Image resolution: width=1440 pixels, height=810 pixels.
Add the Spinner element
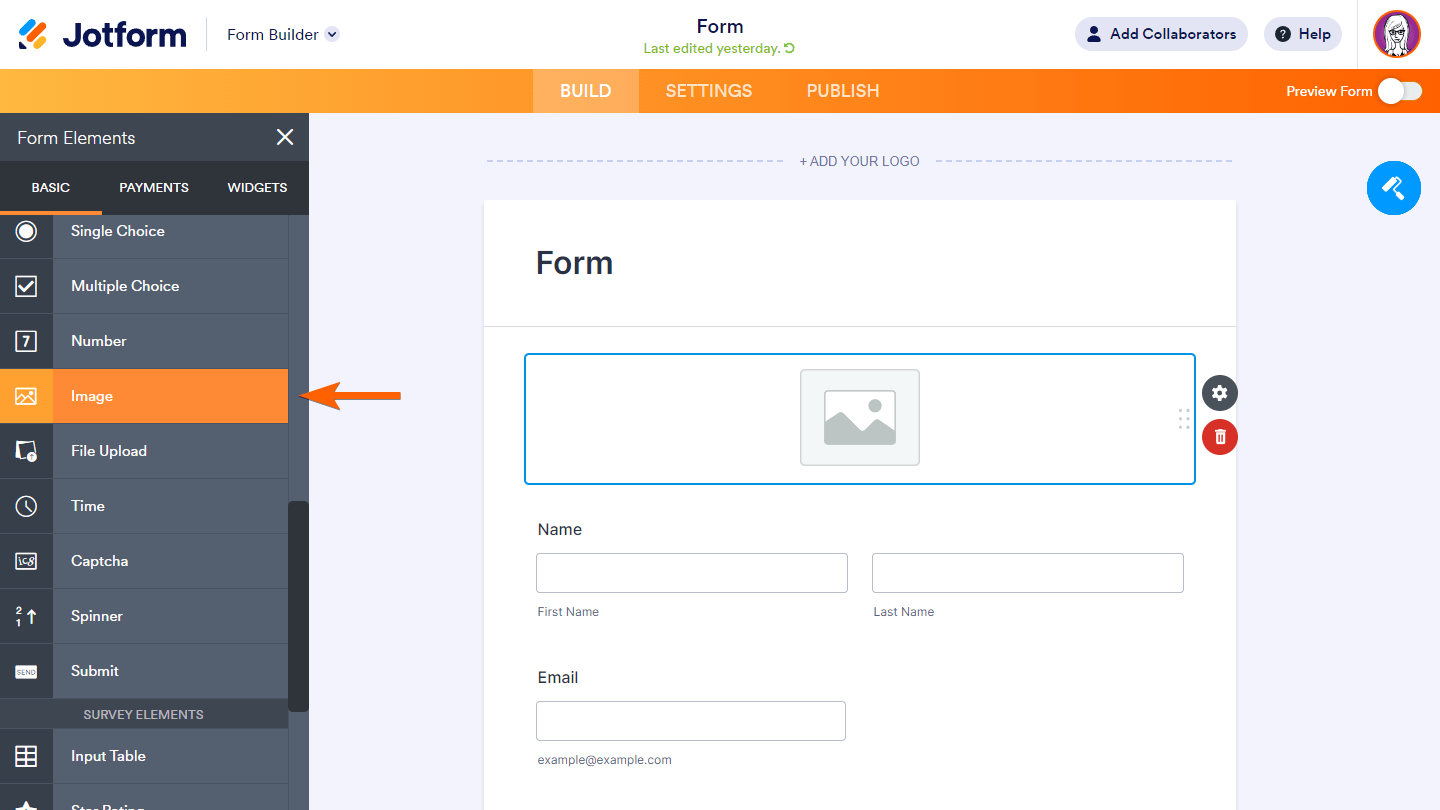(144, 616)
